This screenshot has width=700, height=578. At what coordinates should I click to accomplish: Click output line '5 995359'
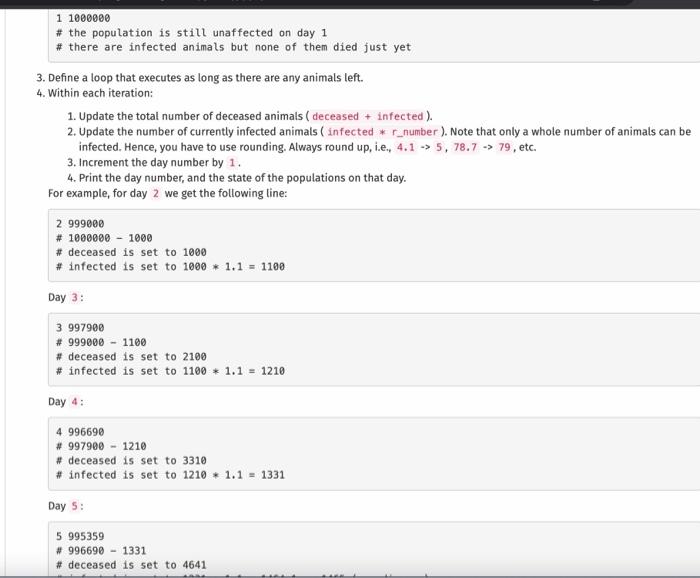pos(80,536)
